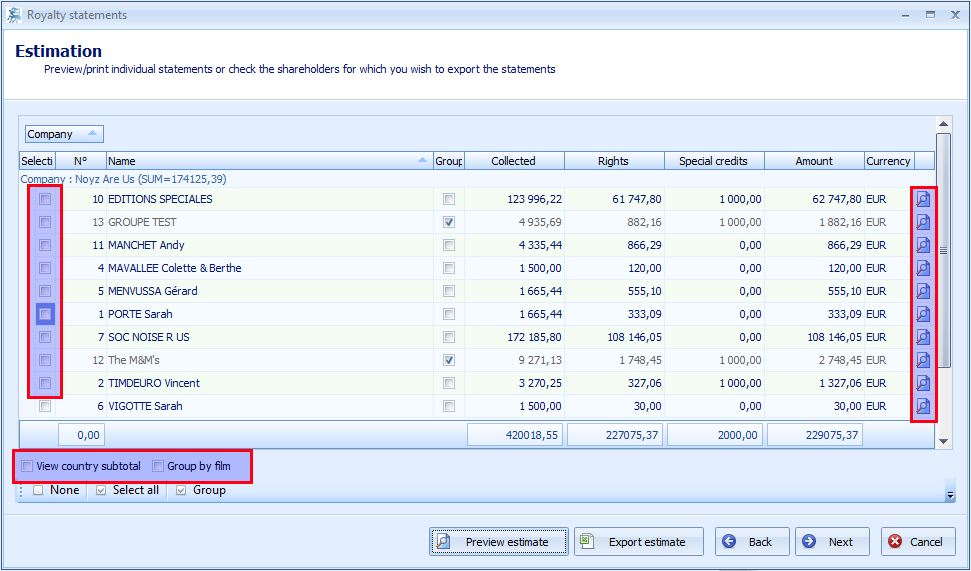Click Export estimate button
Screen dimensions: 971x571
coord(638,541)
